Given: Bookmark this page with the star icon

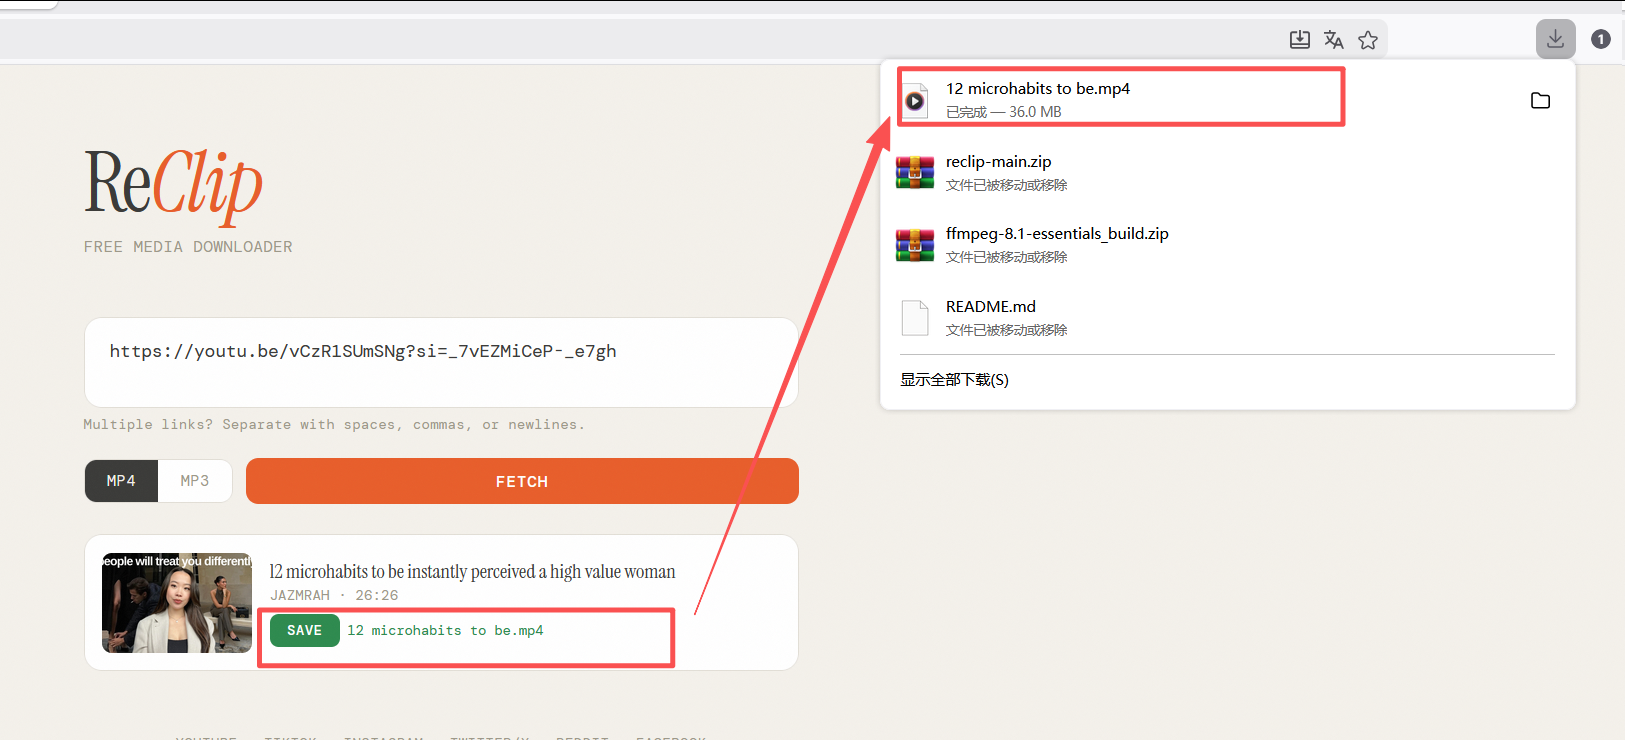Looking at the screenshot, I should 1368,40.
